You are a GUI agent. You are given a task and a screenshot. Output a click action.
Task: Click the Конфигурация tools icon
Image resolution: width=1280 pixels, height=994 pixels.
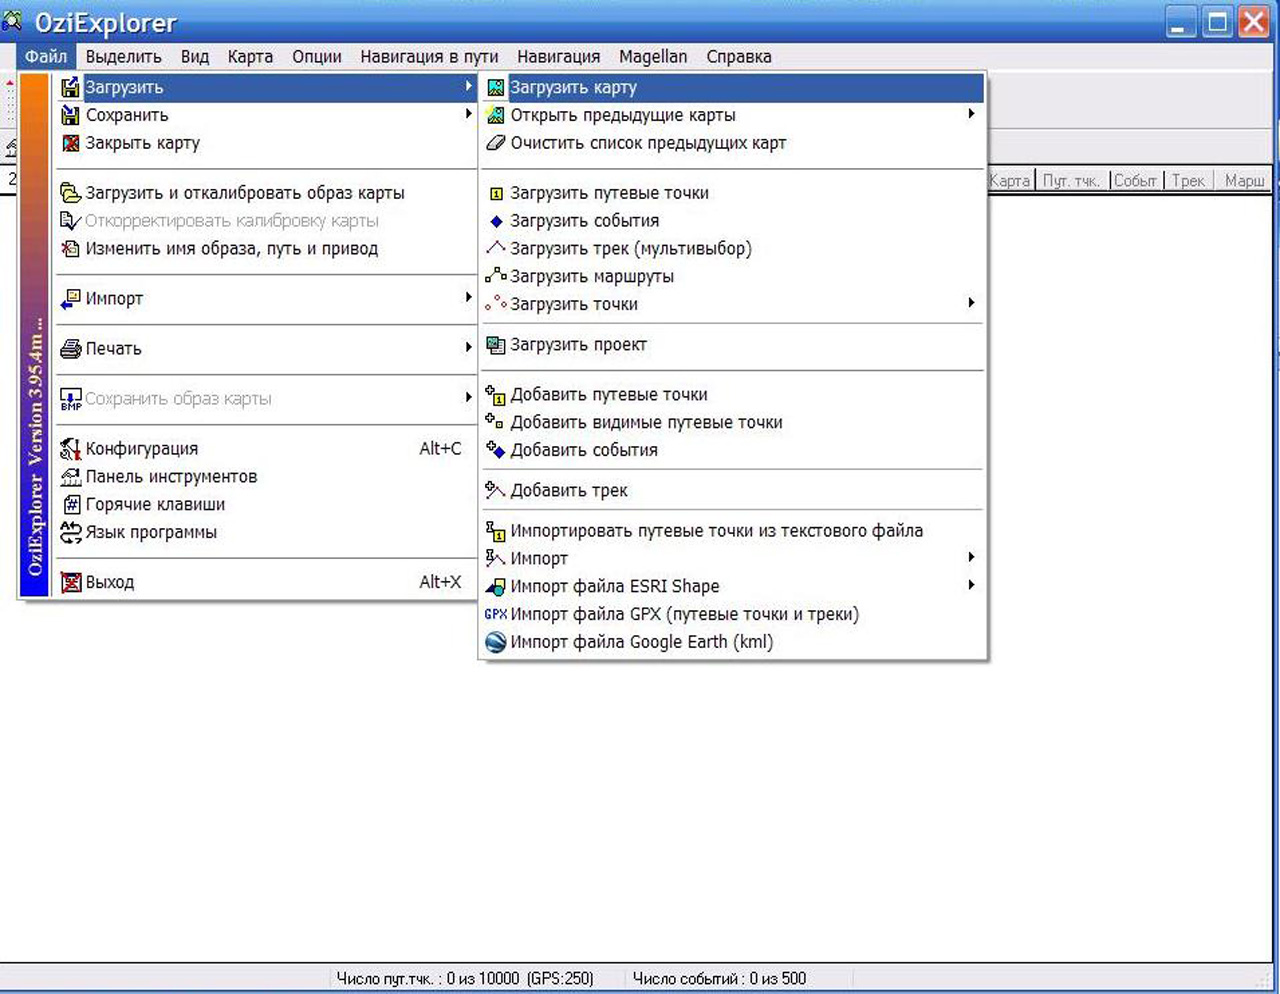pyautogui.click(x=70, y=449)
